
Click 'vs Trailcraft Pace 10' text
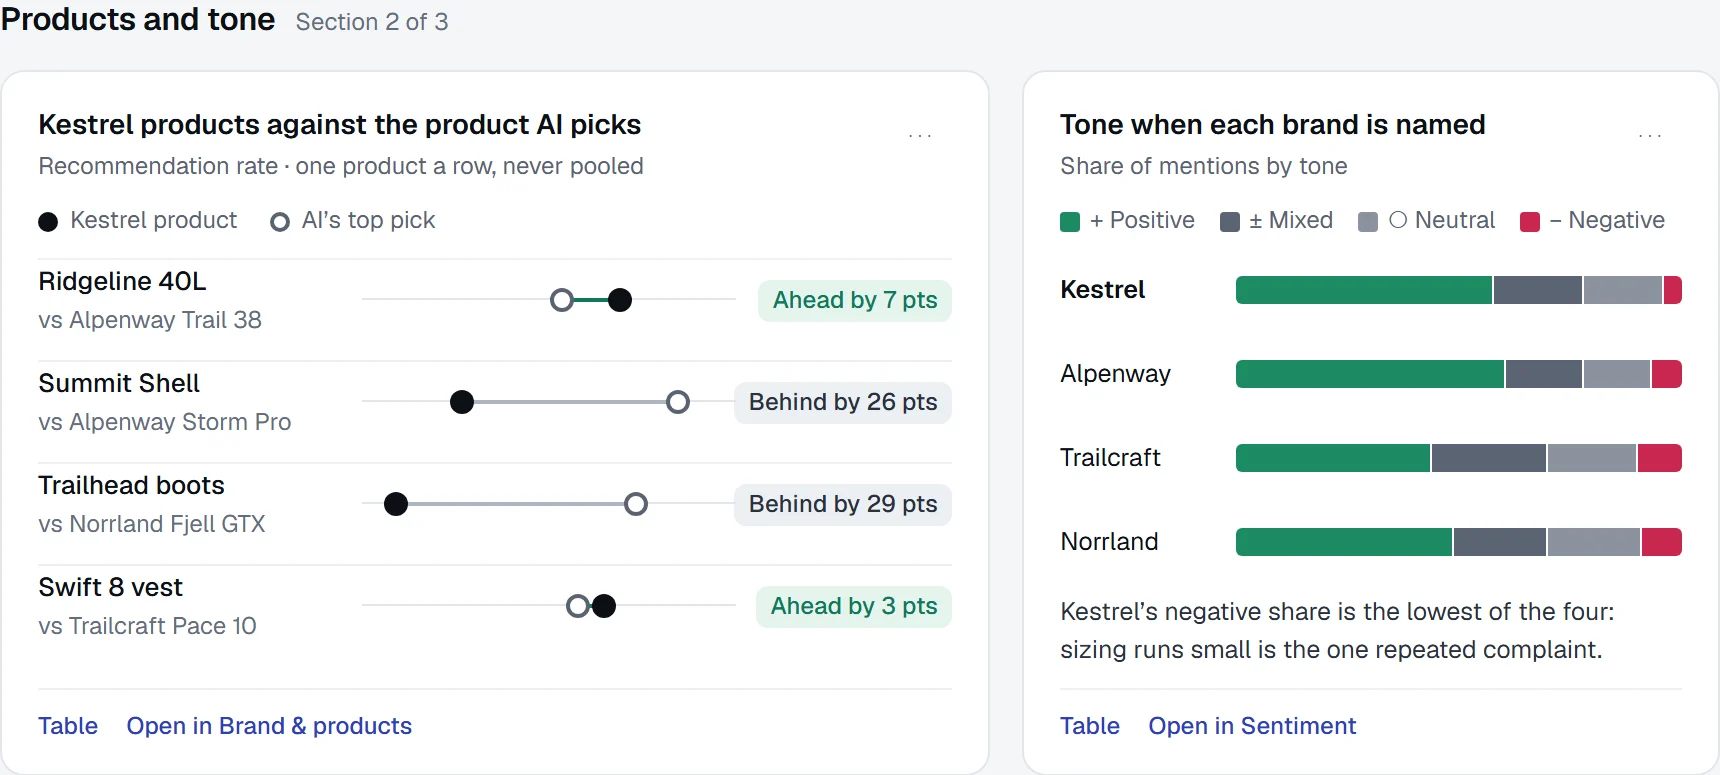(147, 626)
